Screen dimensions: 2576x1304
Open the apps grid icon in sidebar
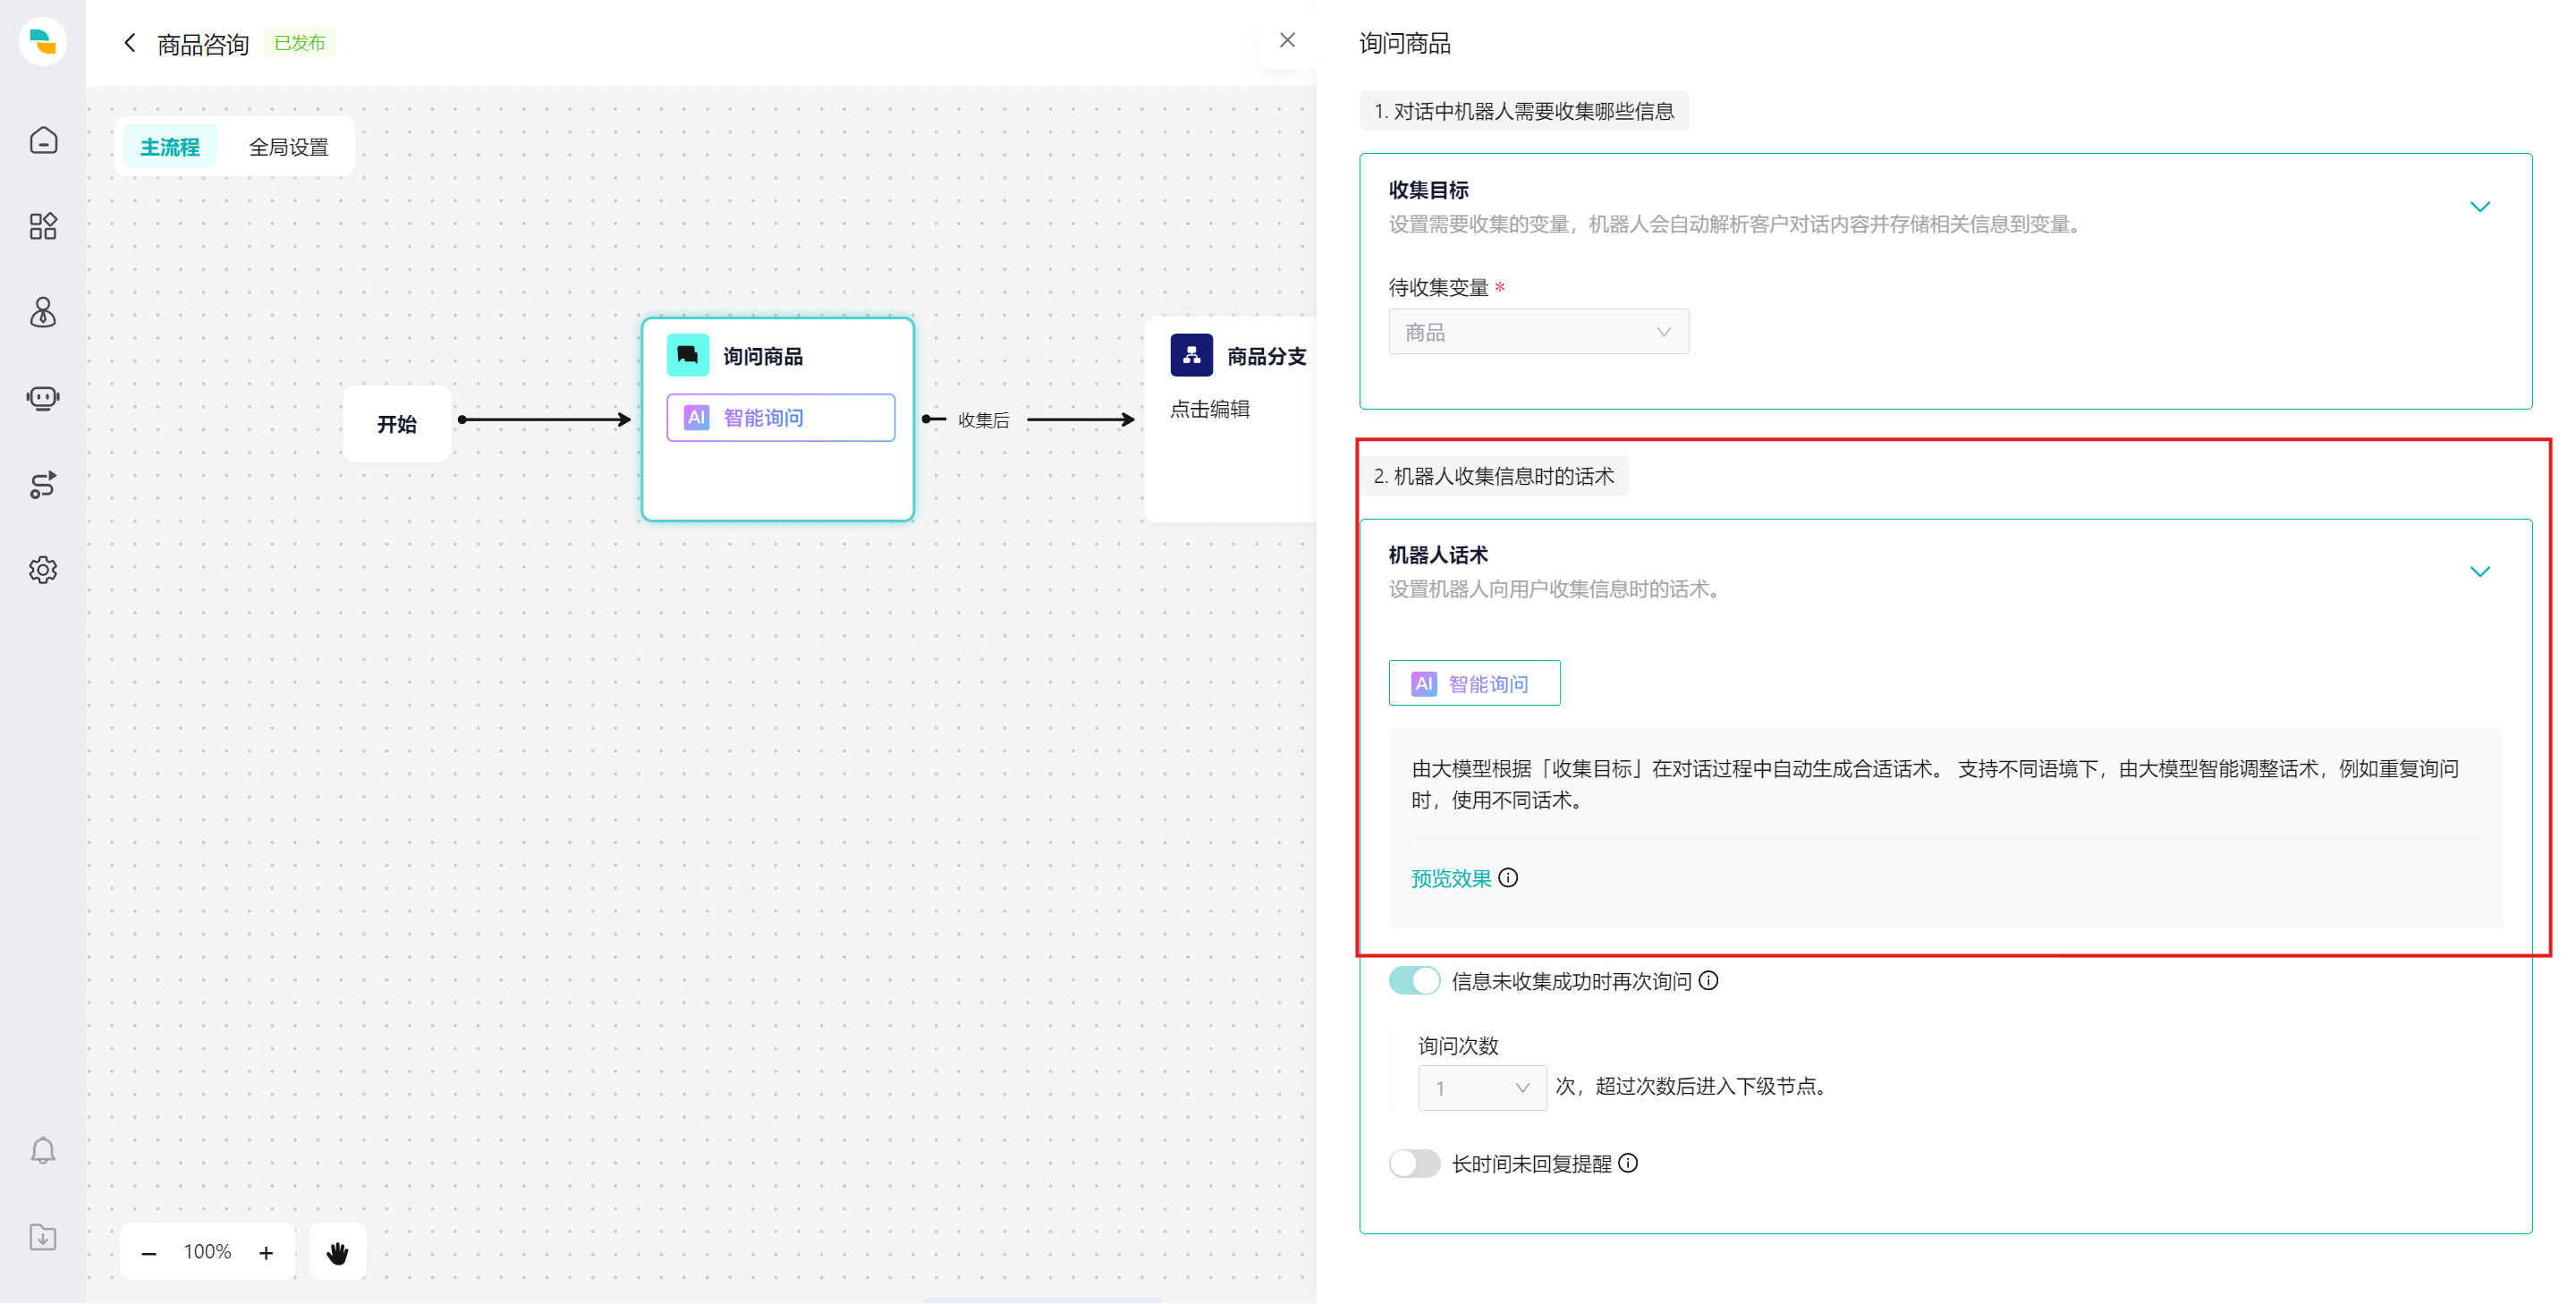pyautogui.click(x=43, y=226)
